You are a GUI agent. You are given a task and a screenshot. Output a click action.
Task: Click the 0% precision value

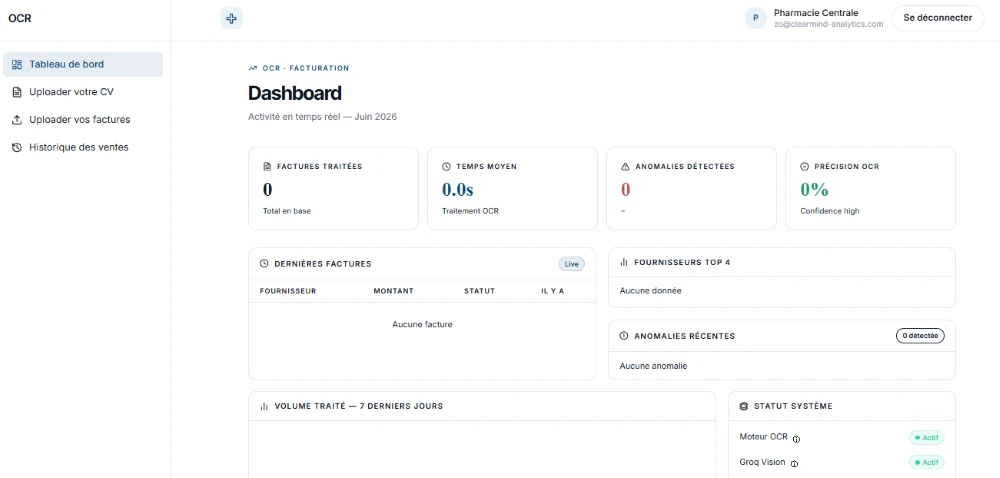814,189
